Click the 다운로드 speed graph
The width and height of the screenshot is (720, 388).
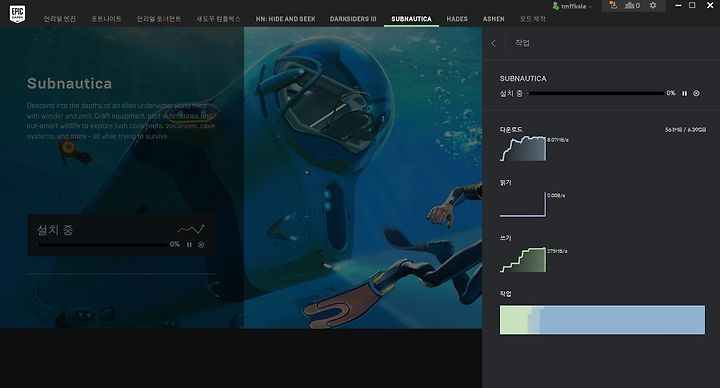click(523, 148)
